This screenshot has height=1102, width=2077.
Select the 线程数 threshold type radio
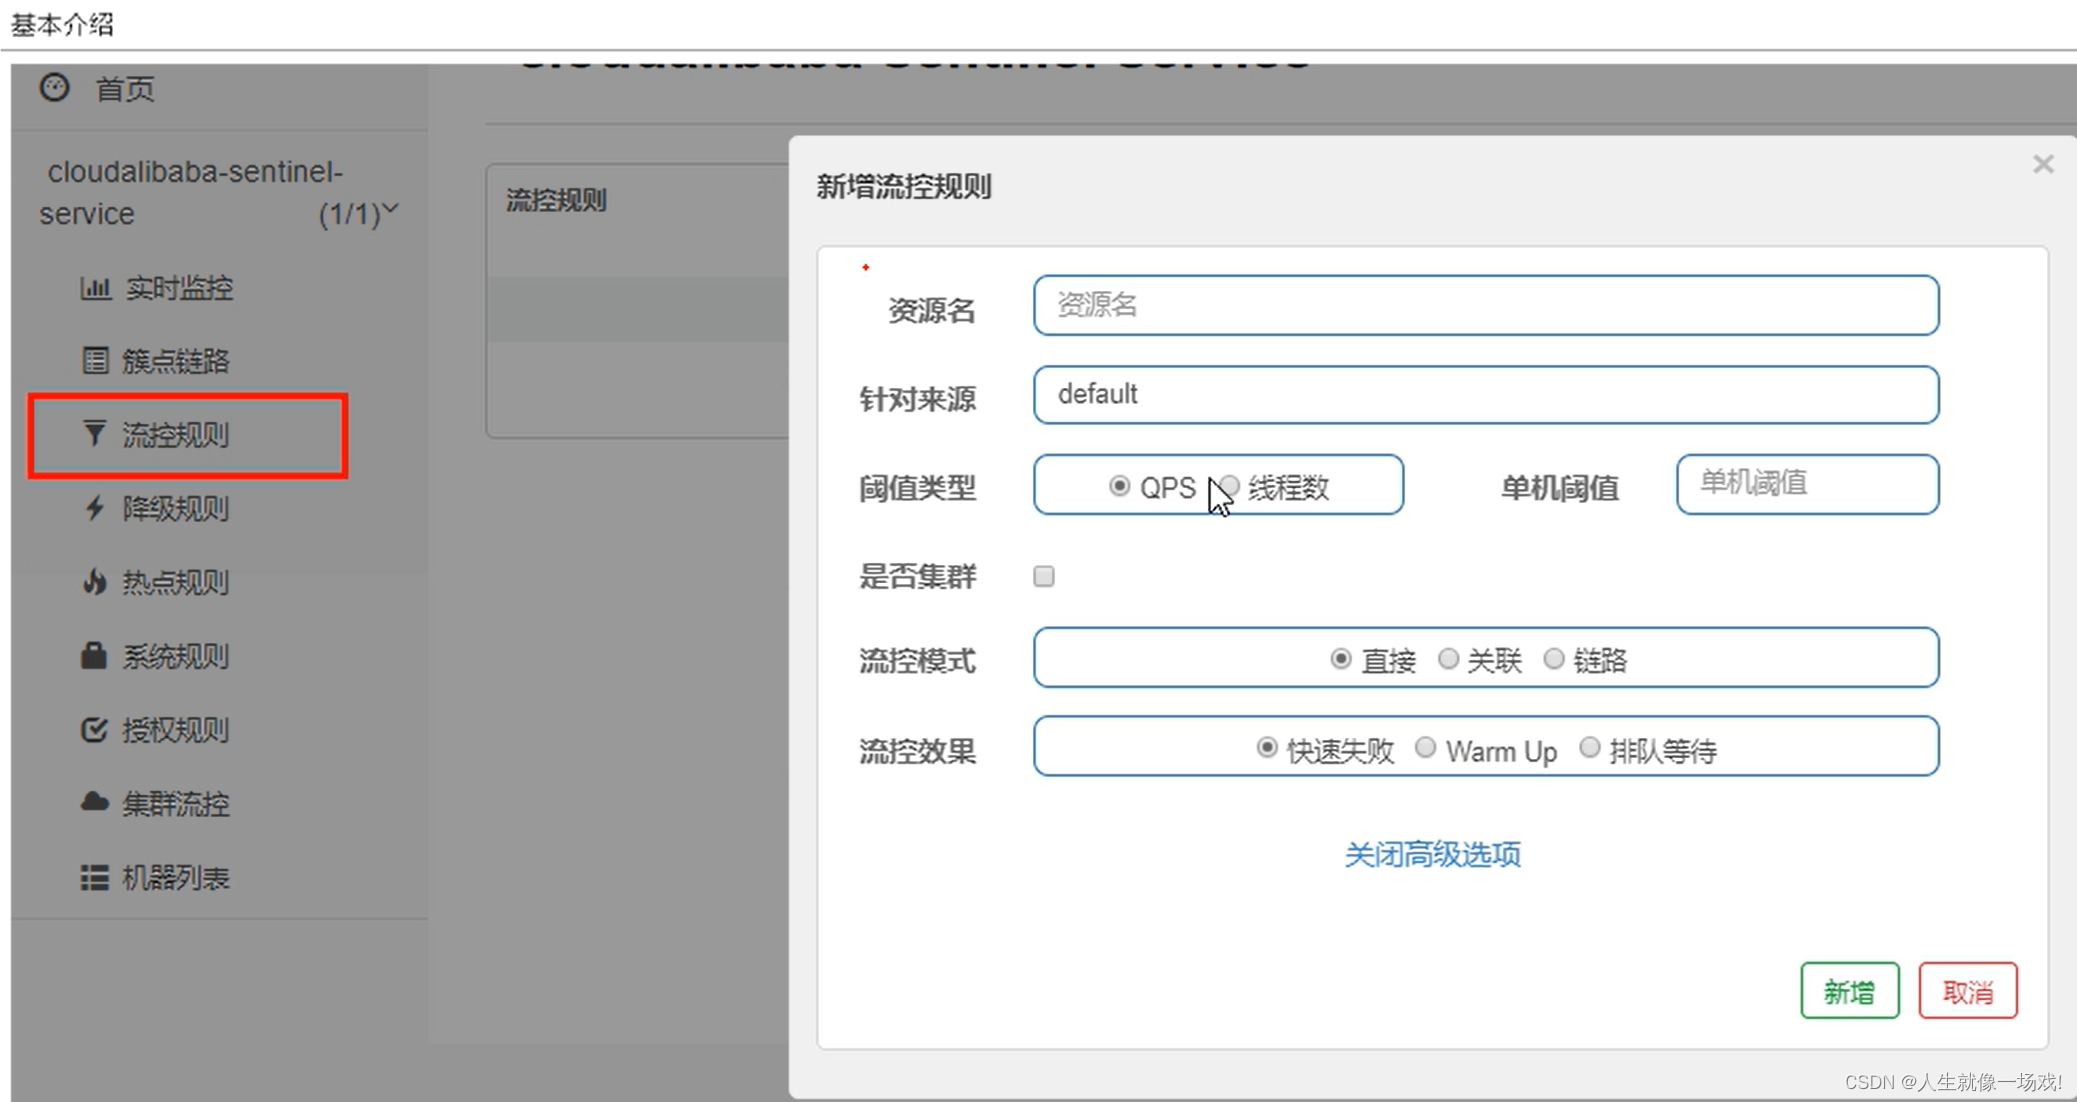tap(1231, 486)
